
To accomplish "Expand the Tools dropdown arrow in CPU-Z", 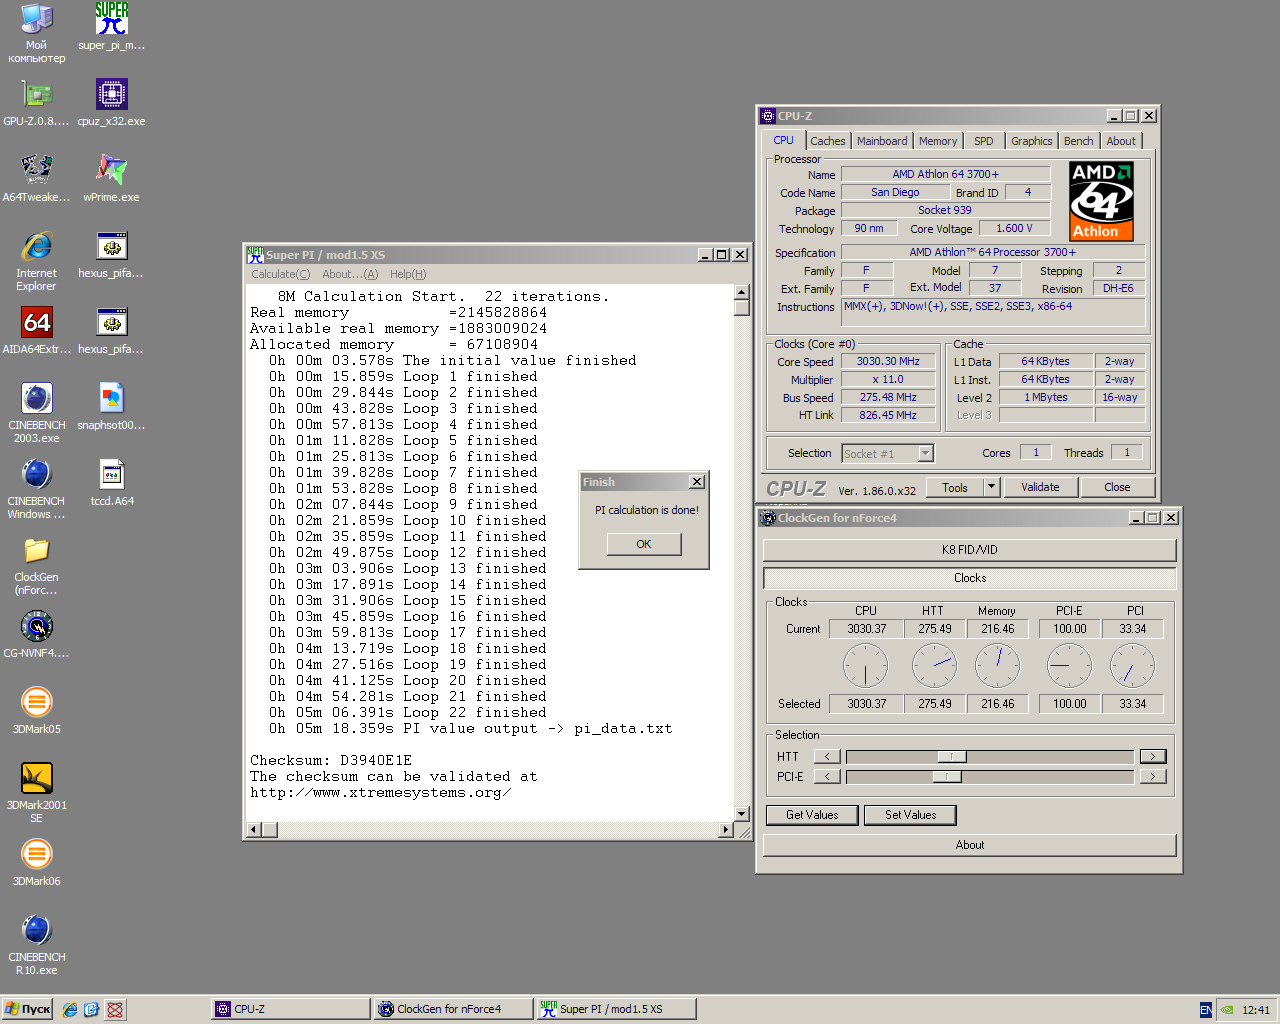I will point(991,487).
